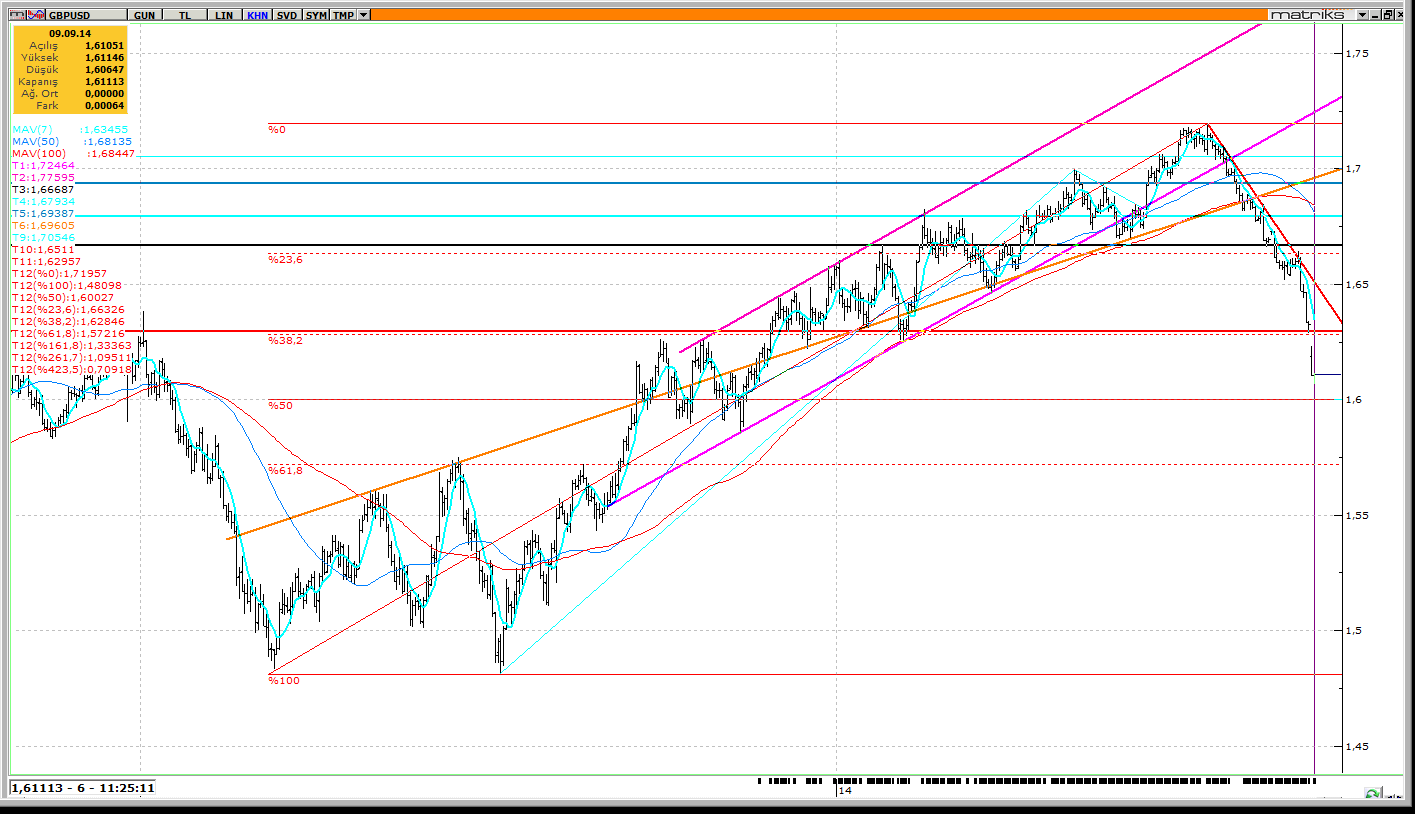This screenshot has width=1415, height=814.
Task: Click the T12(%161,8):1,33363 label
Action: [x=71, y=346]
